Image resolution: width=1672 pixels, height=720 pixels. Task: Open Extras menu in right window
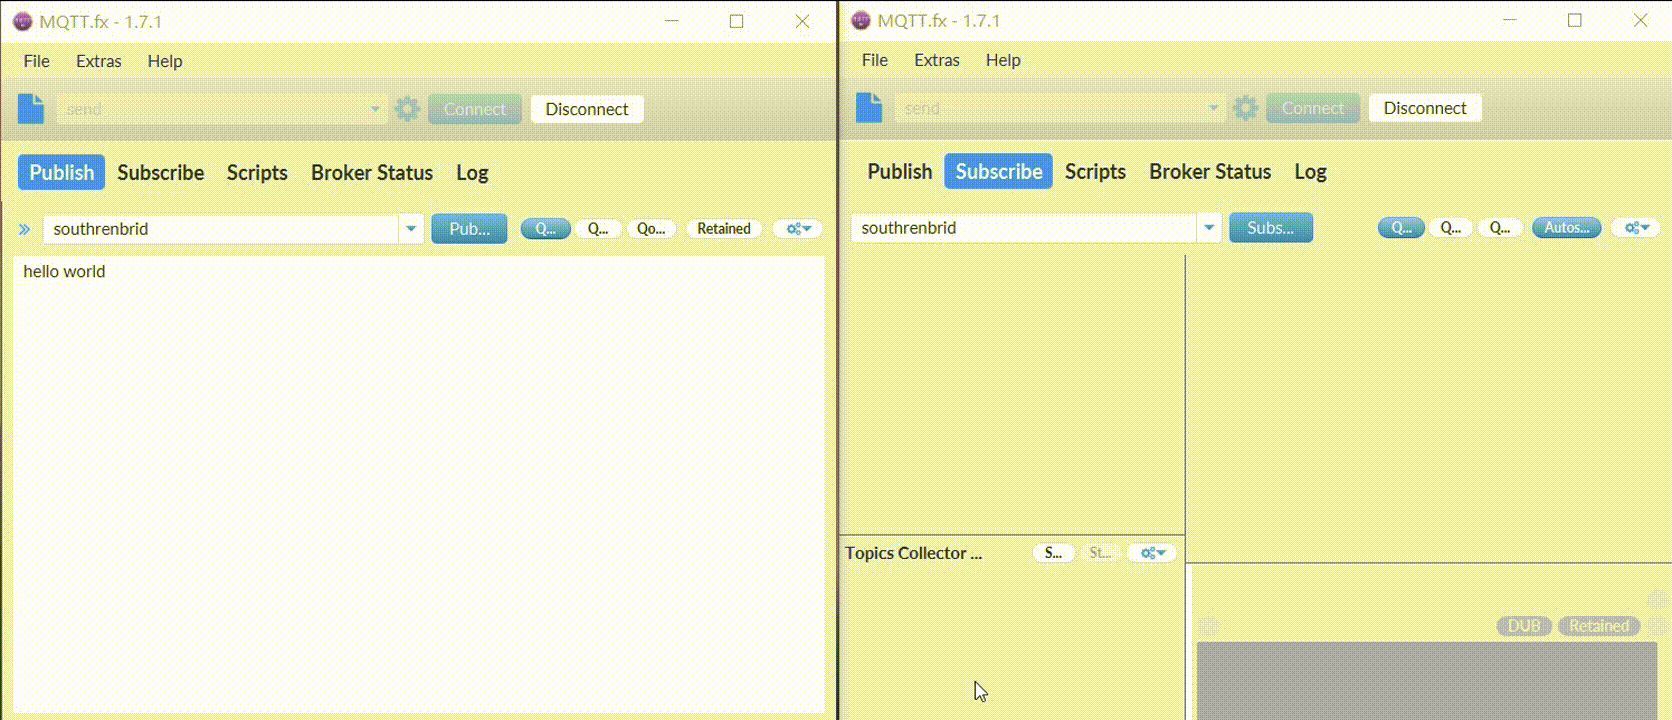(937, 60)
